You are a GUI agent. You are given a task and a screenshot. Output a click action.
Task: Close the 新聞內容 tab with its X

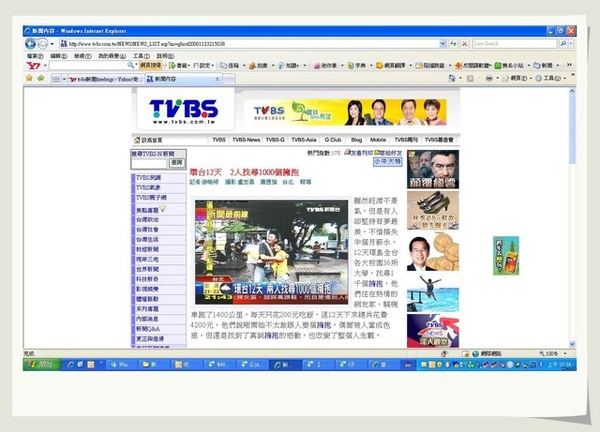[x=217, y=79]
